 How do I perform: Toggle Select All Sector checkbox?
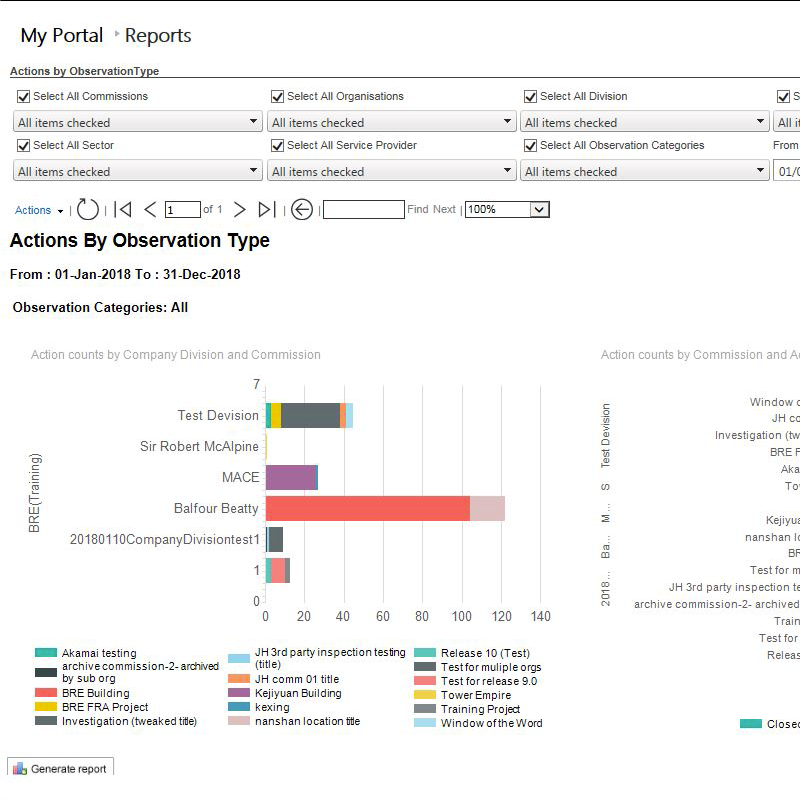[x=23, y=146]
